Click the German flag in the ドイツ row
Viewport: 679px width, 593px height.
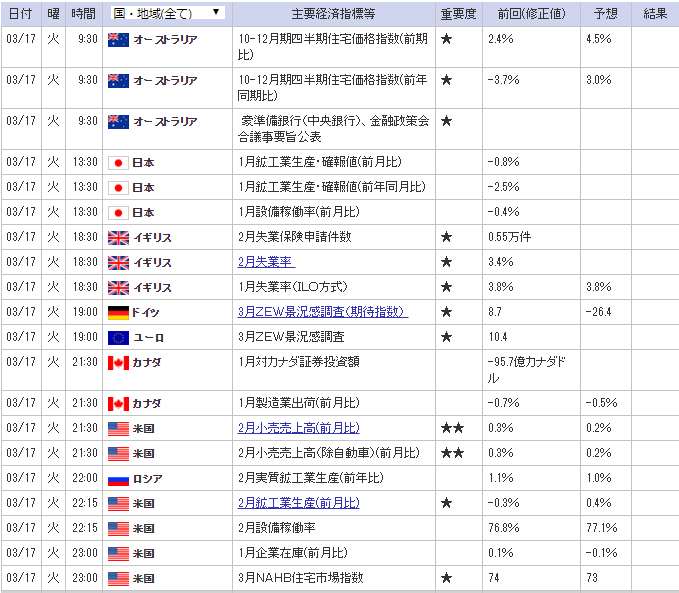pyautogui.click(x=118, y=313)
